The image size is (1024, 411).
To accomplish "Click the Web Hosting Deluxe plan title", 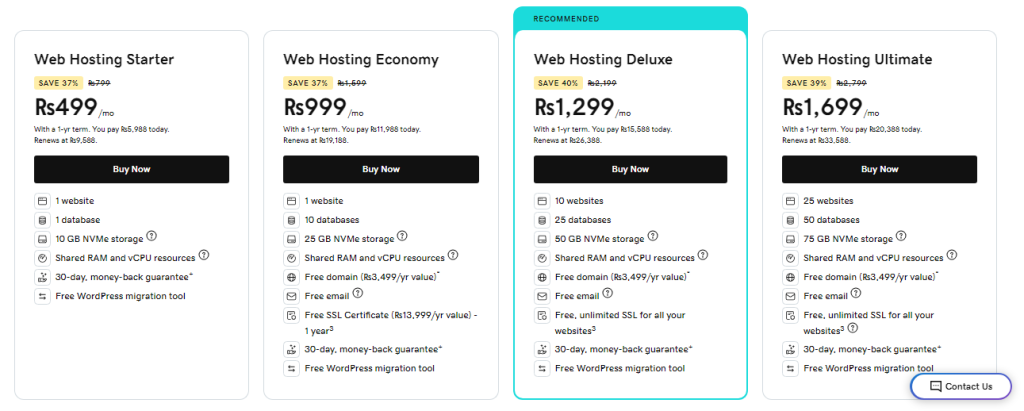I will (x=602, y=59).
